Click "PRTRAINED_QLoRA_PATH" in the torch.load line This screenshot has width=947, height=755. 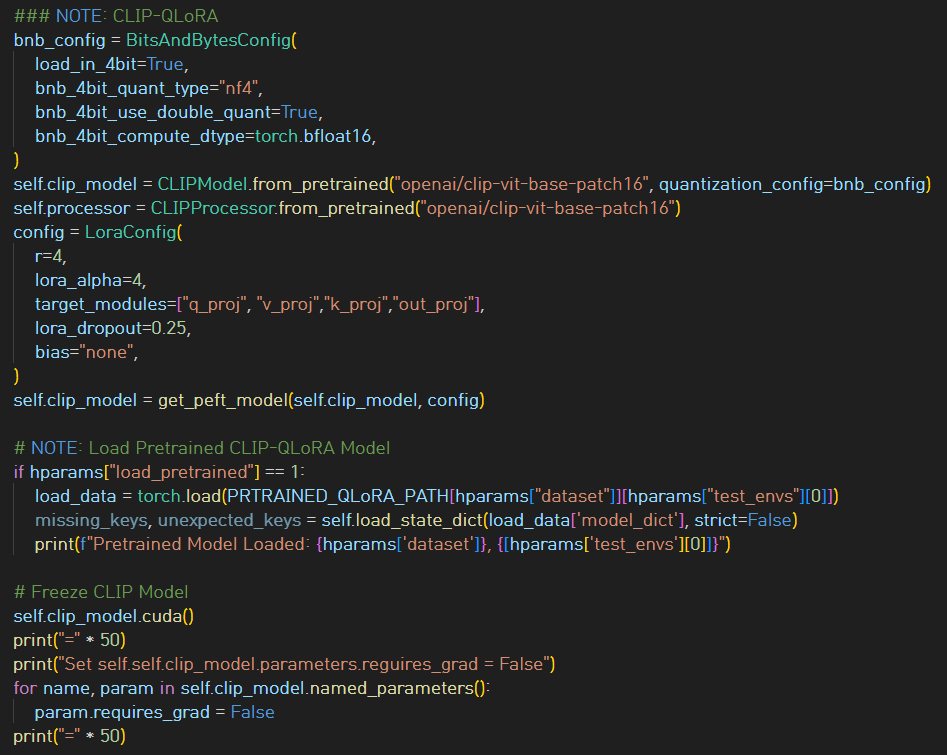click(338, 496)
